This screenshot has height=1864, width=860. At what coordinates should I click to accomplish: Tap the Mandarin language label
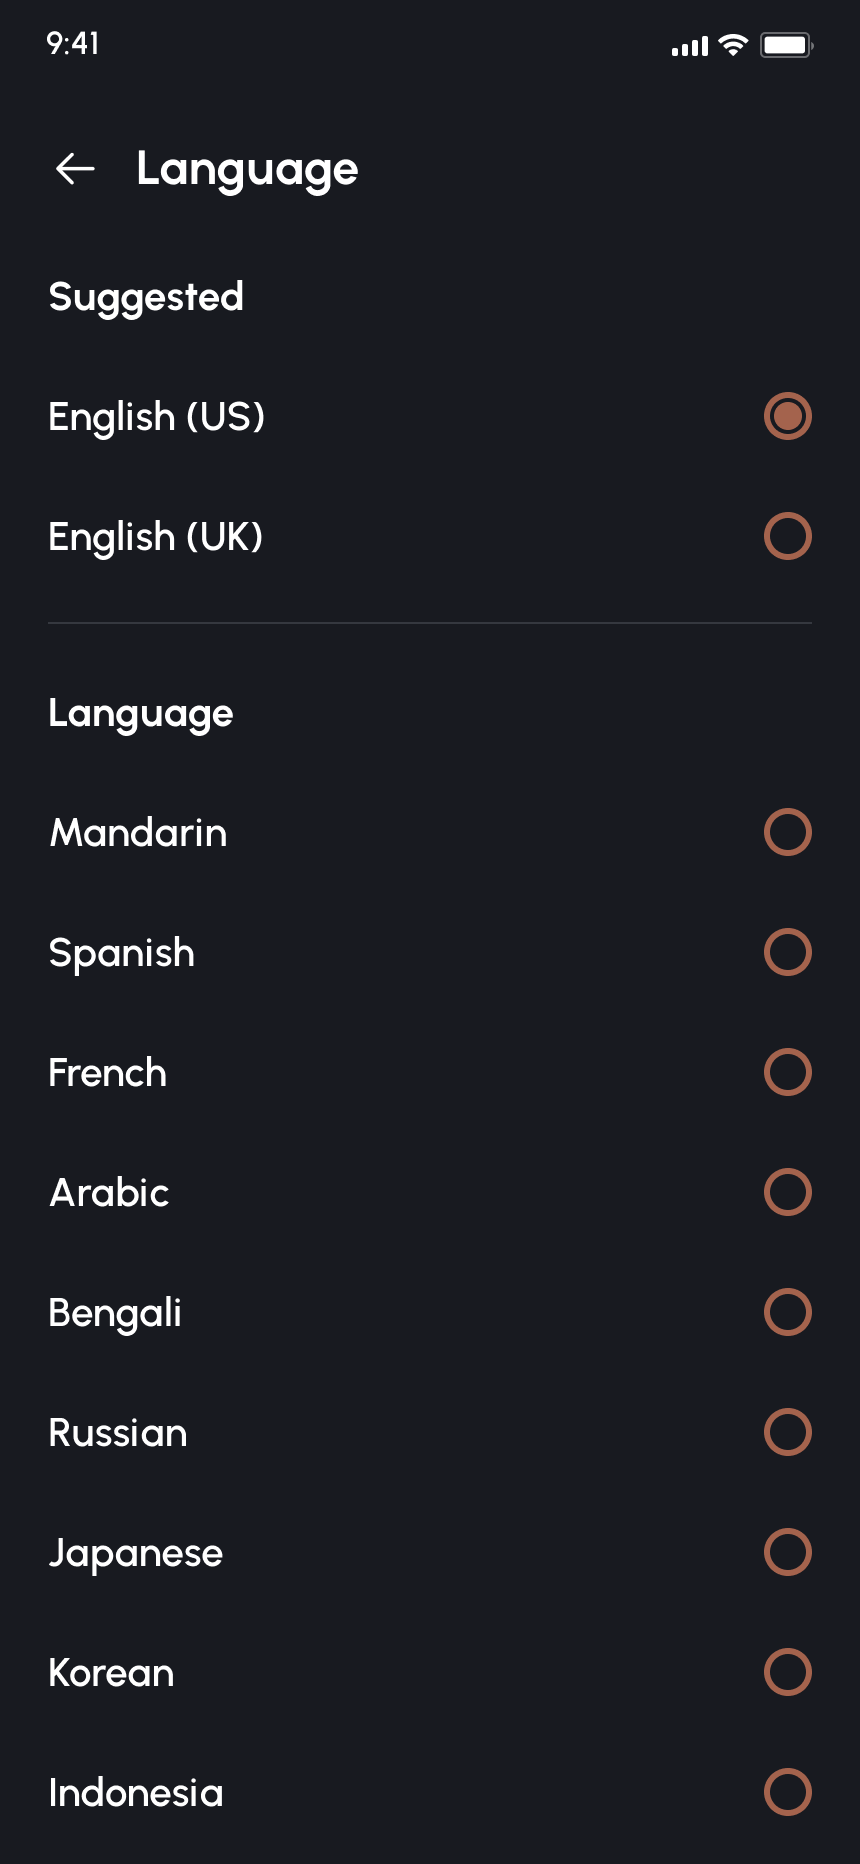pos(138,833)
